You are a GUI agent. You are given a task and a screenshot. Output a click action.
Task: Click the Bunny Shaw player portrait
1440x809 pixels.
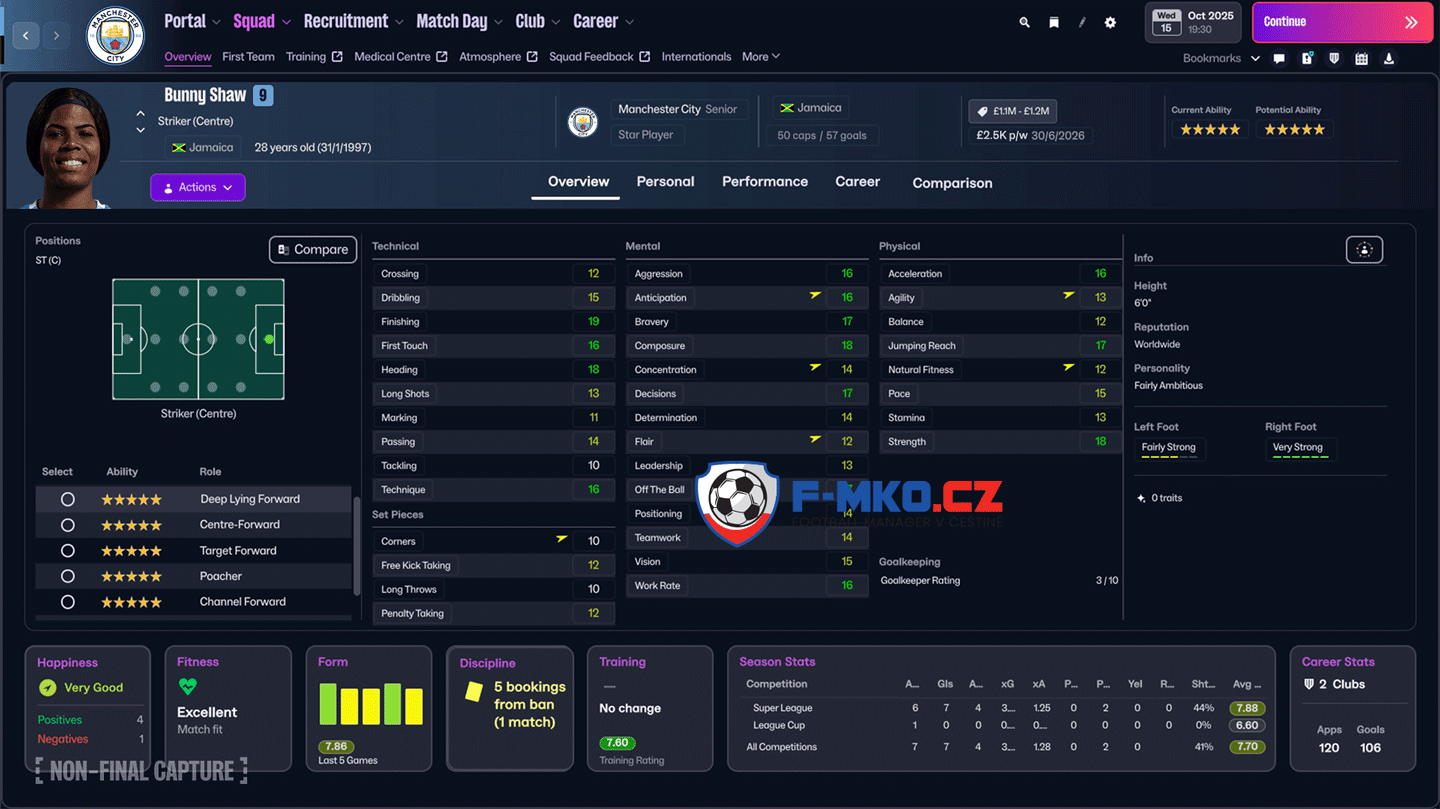pos(68,147)
